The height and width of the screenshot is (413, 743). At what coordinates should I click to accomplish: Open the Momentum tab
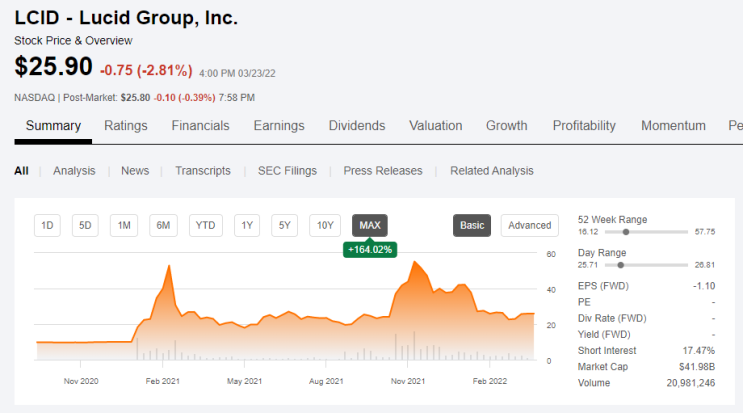tap(673, 126)
